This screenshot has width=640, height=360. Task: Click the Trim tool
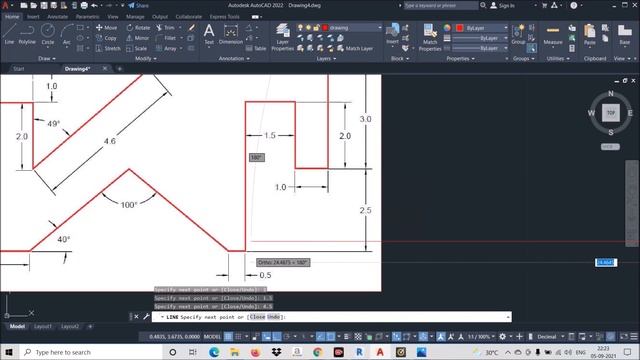coord(165,28)
